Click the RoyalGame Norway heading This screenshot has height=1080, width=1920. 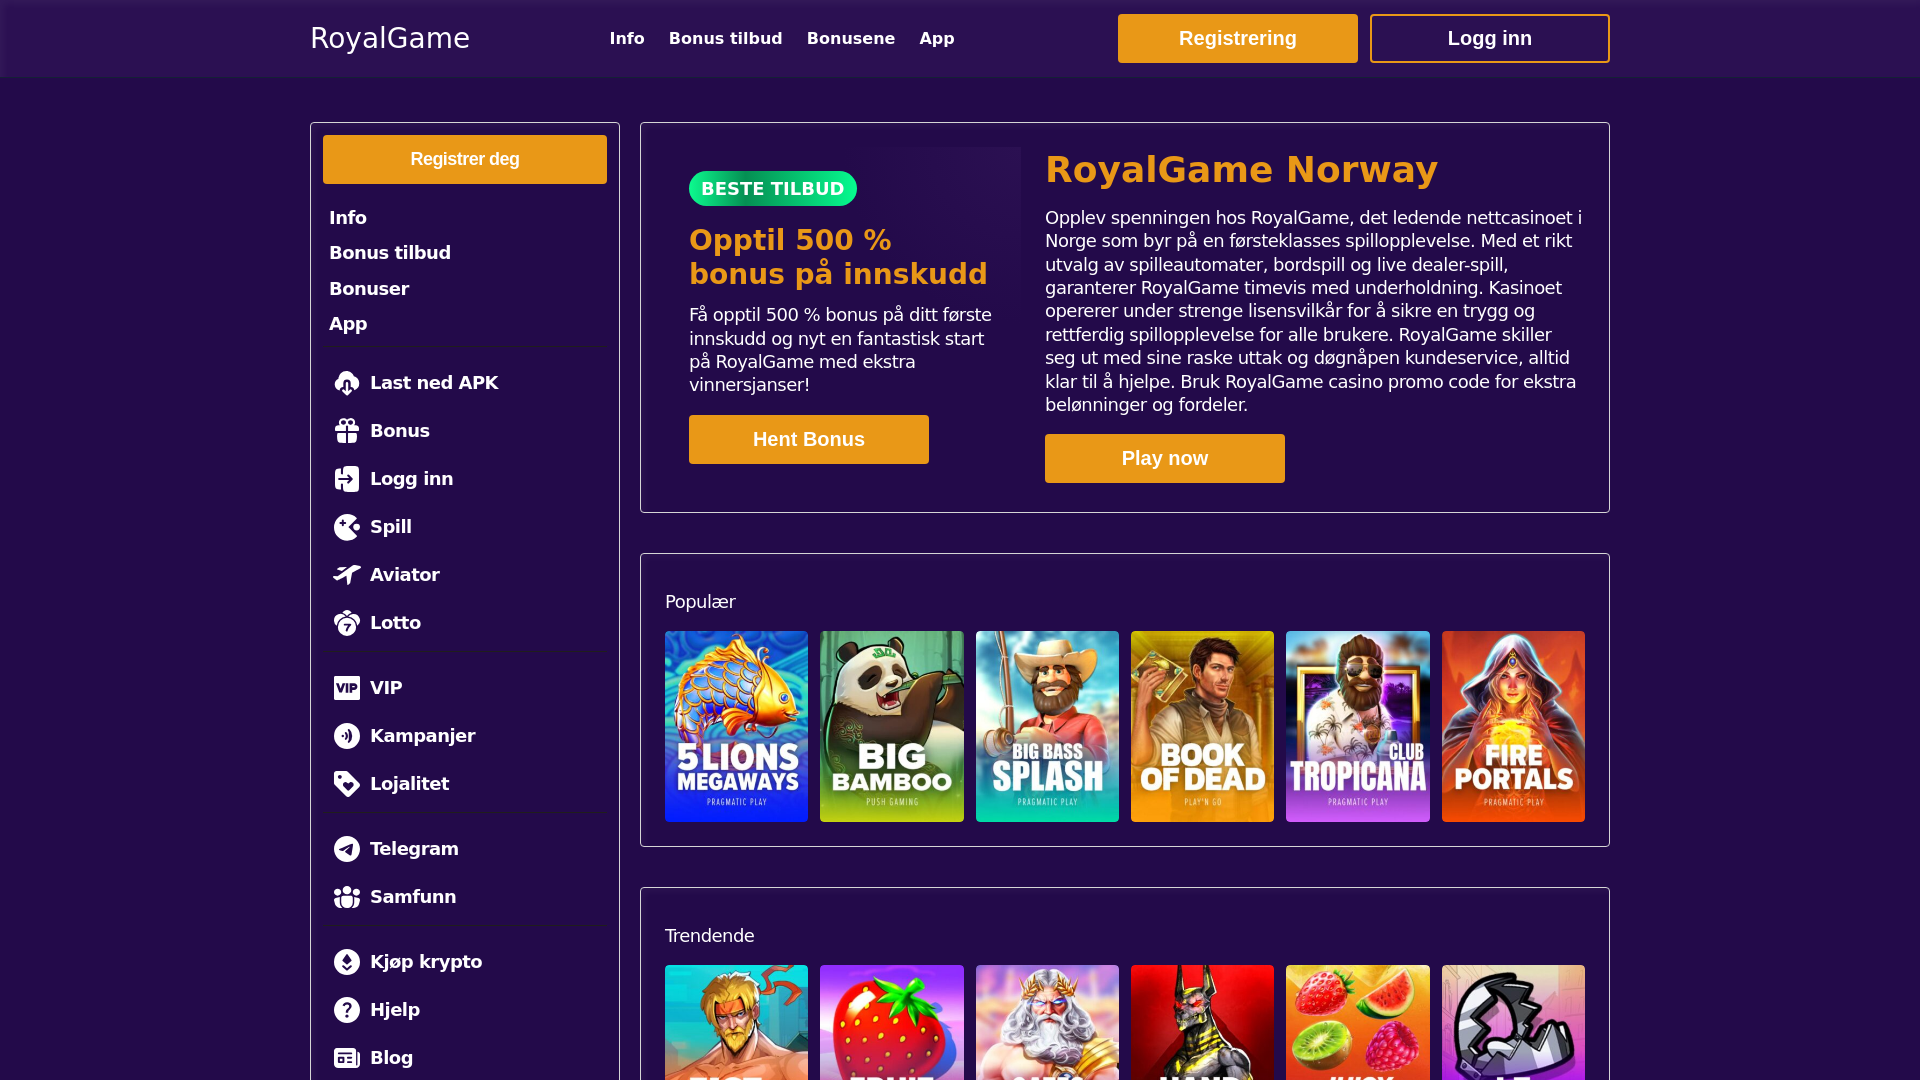(1242, 170)
